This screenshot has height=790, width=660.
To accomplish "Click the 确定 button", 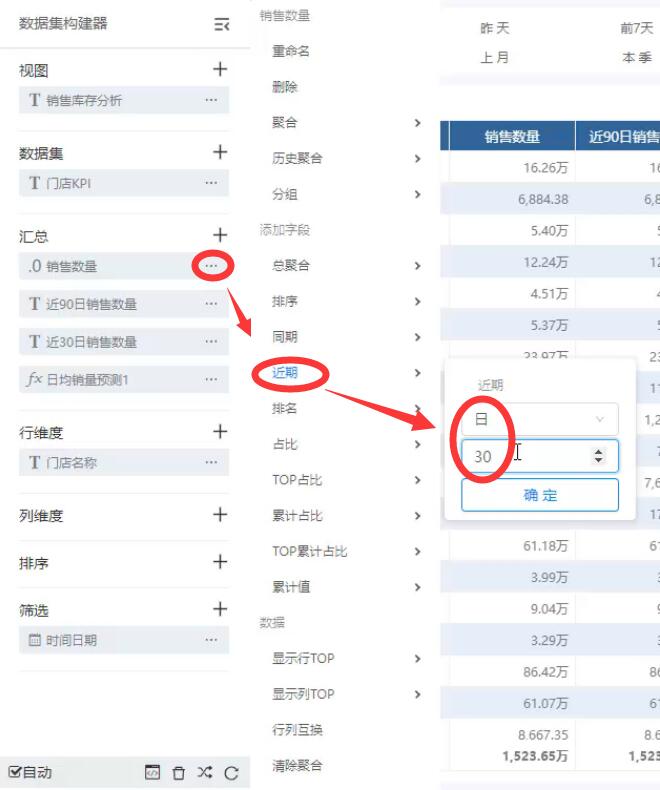I will 540,495.
